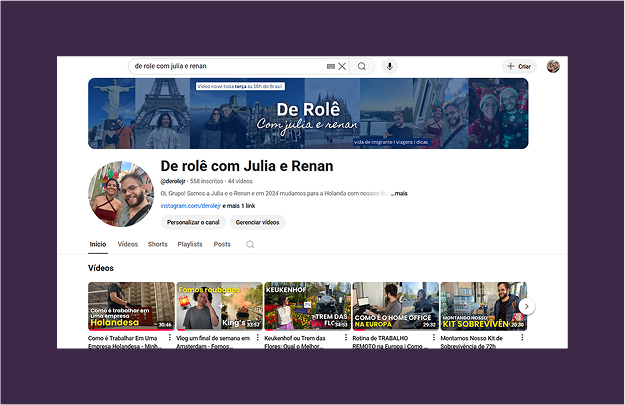Select the Início tab
This screenshot has height=405, width=625.
click(98, 244)
